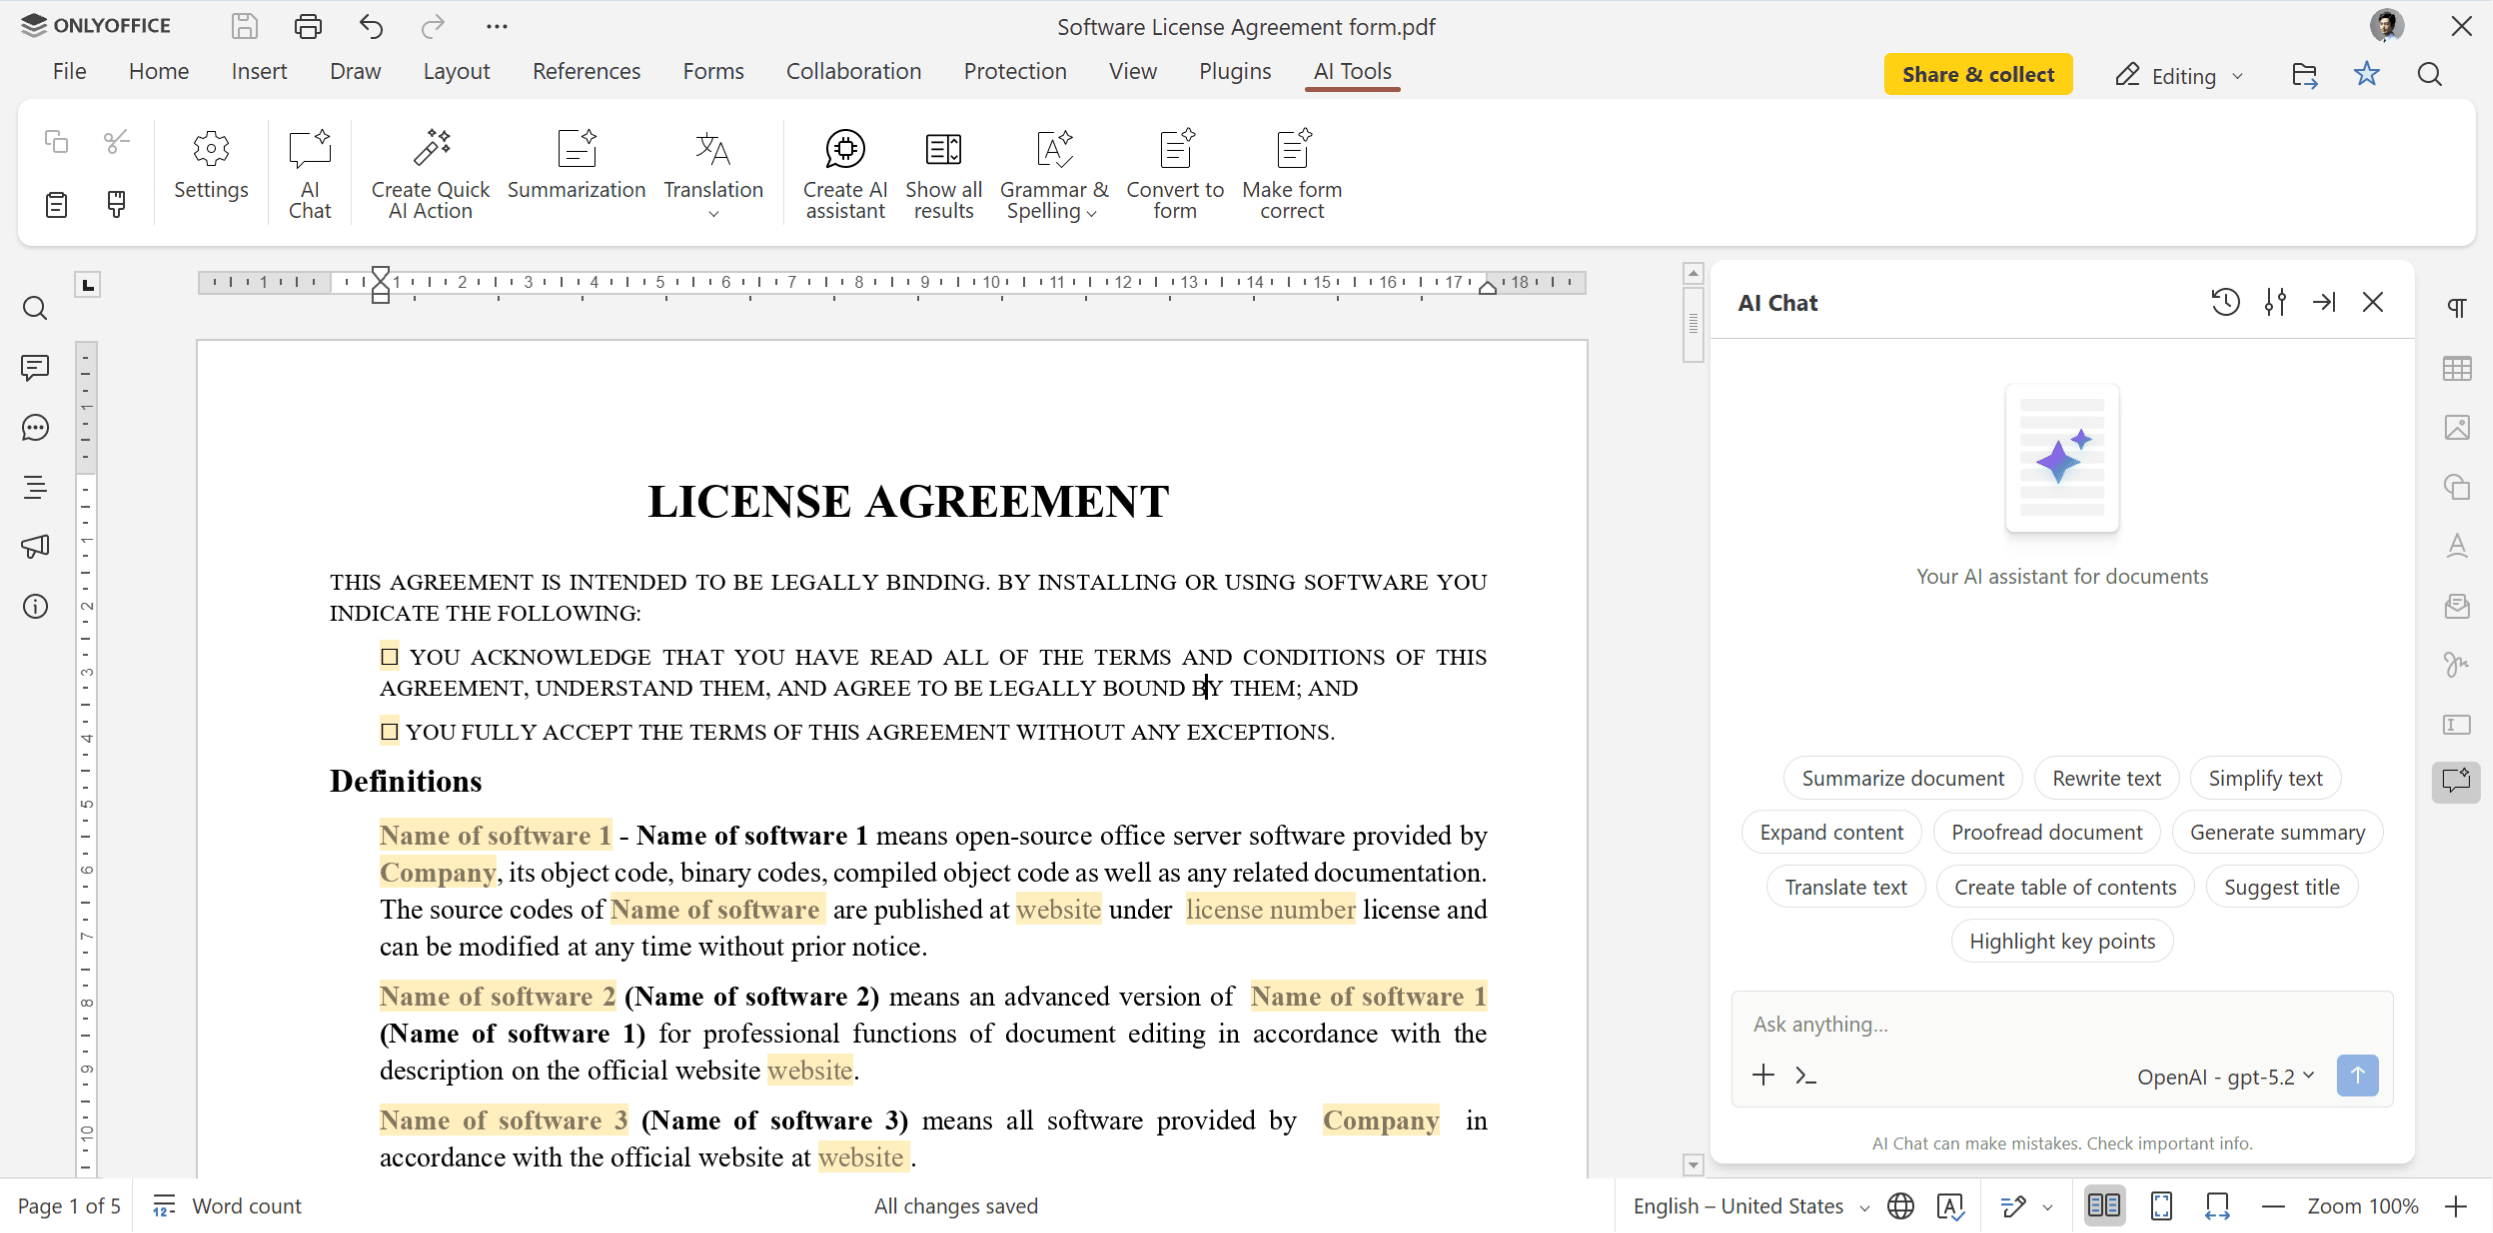Click Proofread document suggestion

click(x=2046, y=832)
